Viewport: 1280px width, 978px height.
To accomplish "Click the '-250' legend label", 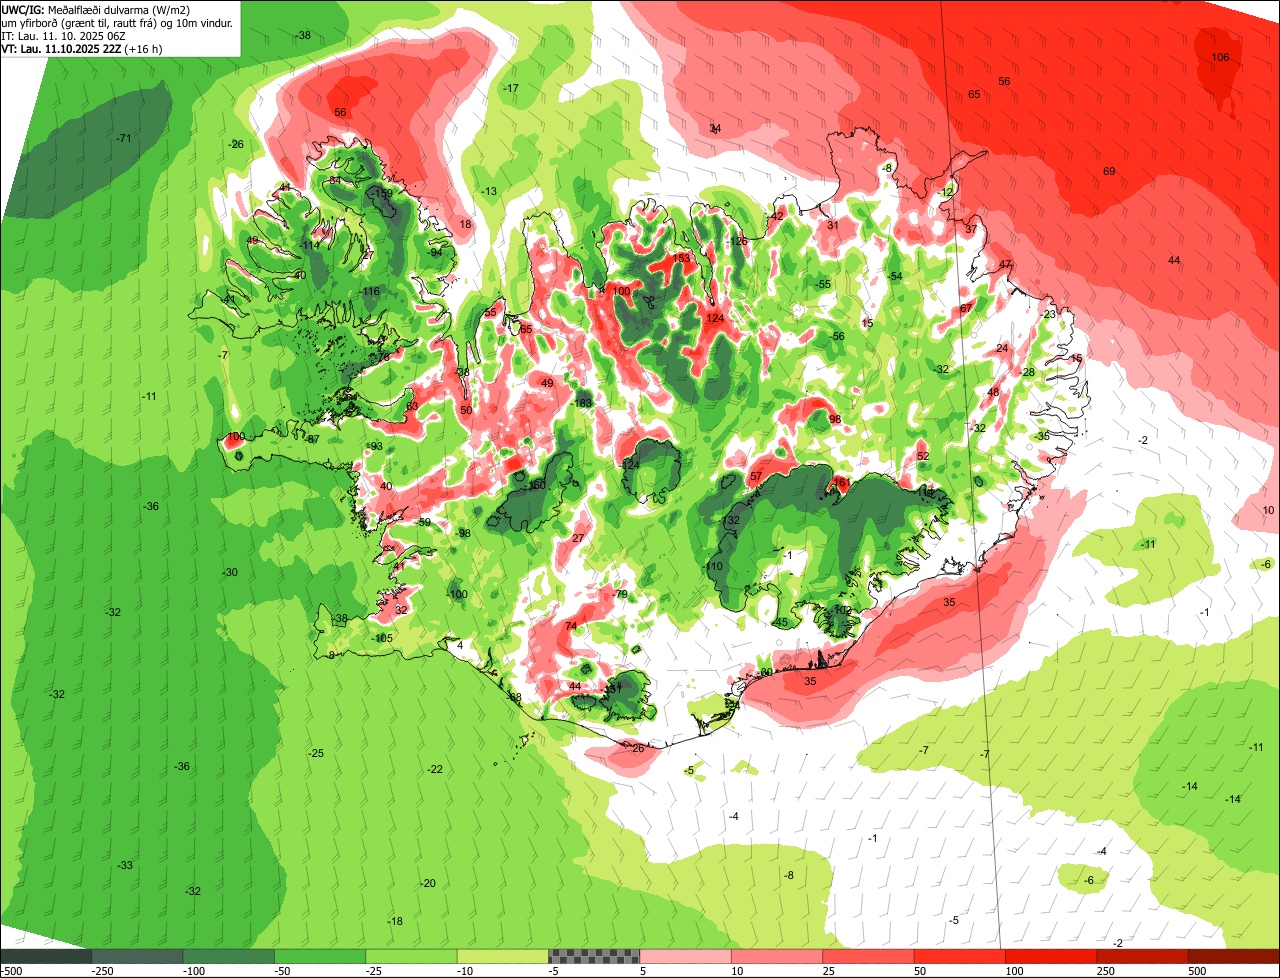I will pyautogui.click(x=101, y=971).
